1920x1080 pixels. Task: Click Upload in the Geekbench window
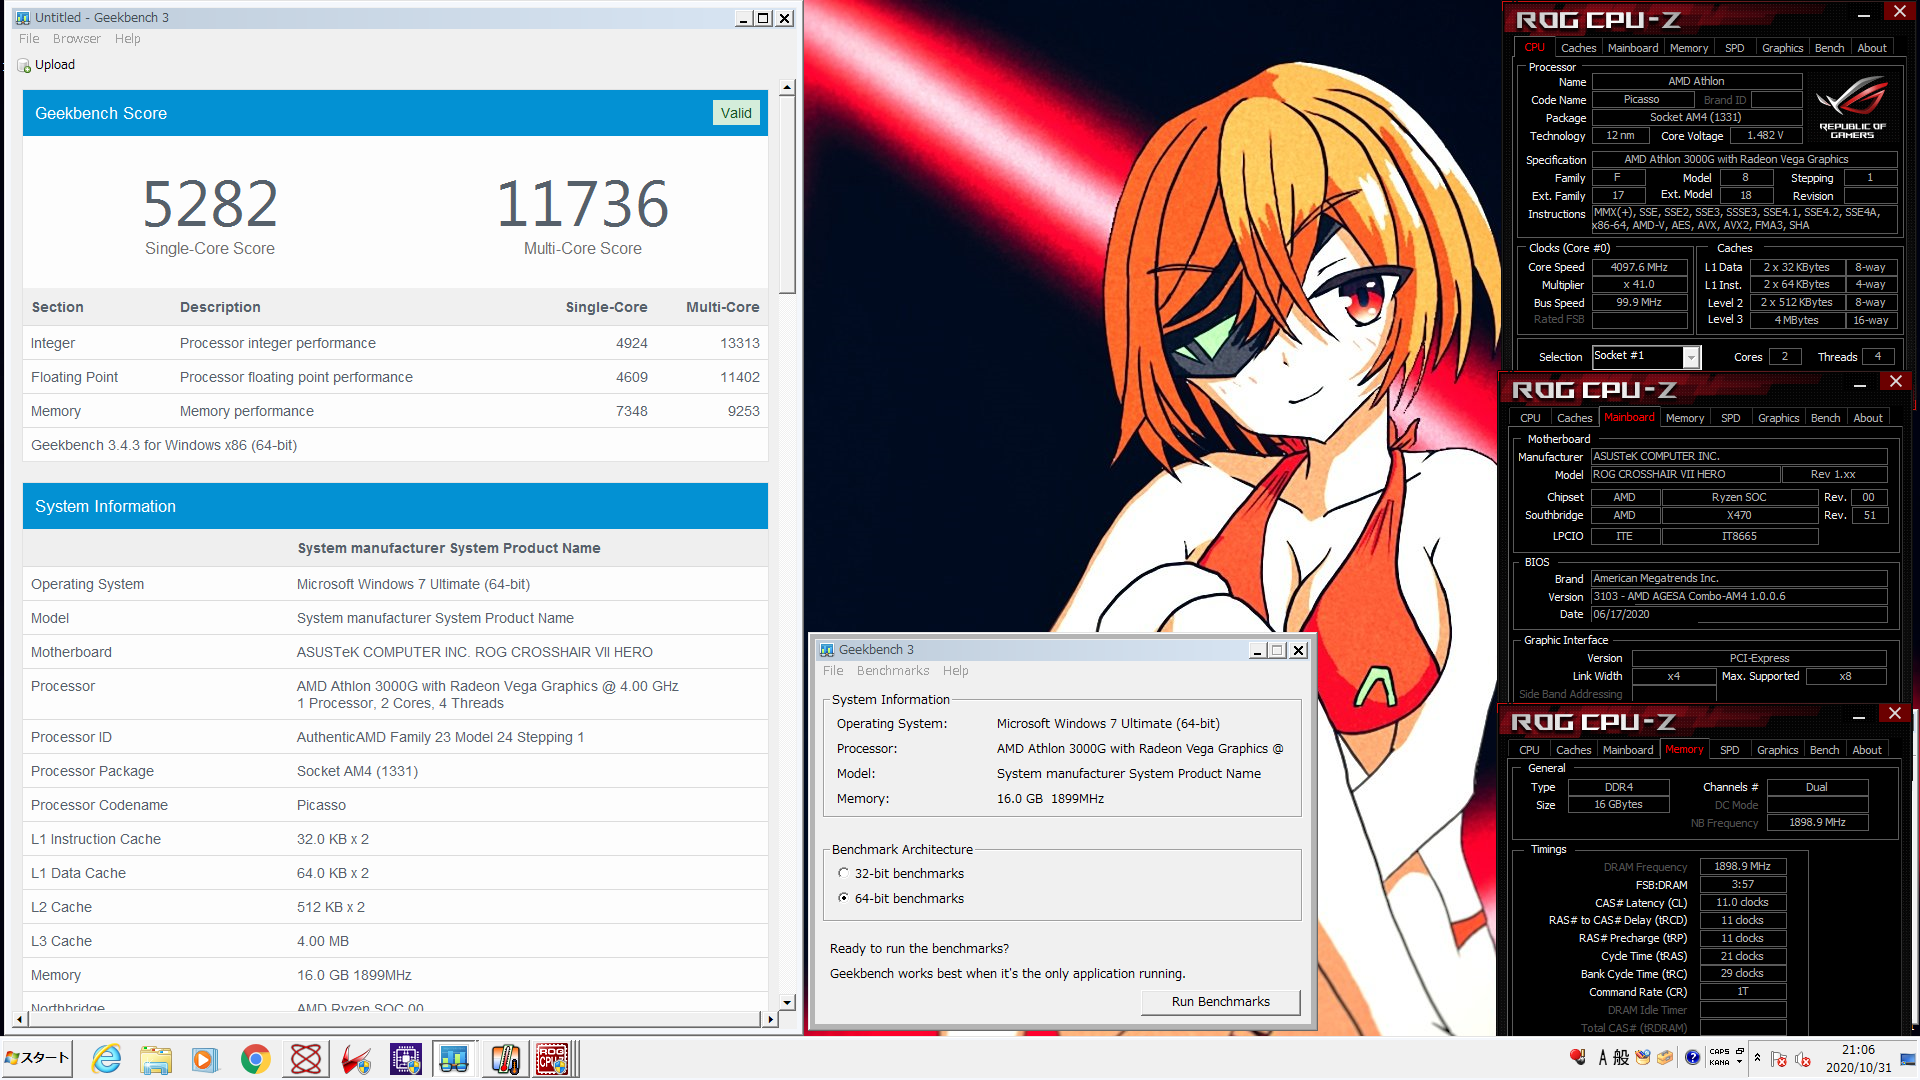[46, 65]
